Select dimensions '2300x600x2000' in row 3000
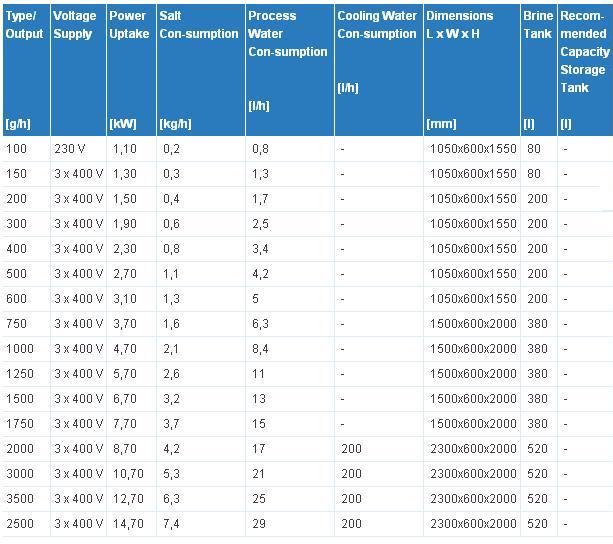The height and width of the screenshot is (544, 613). pyautogui.click(x=473, y=474)
